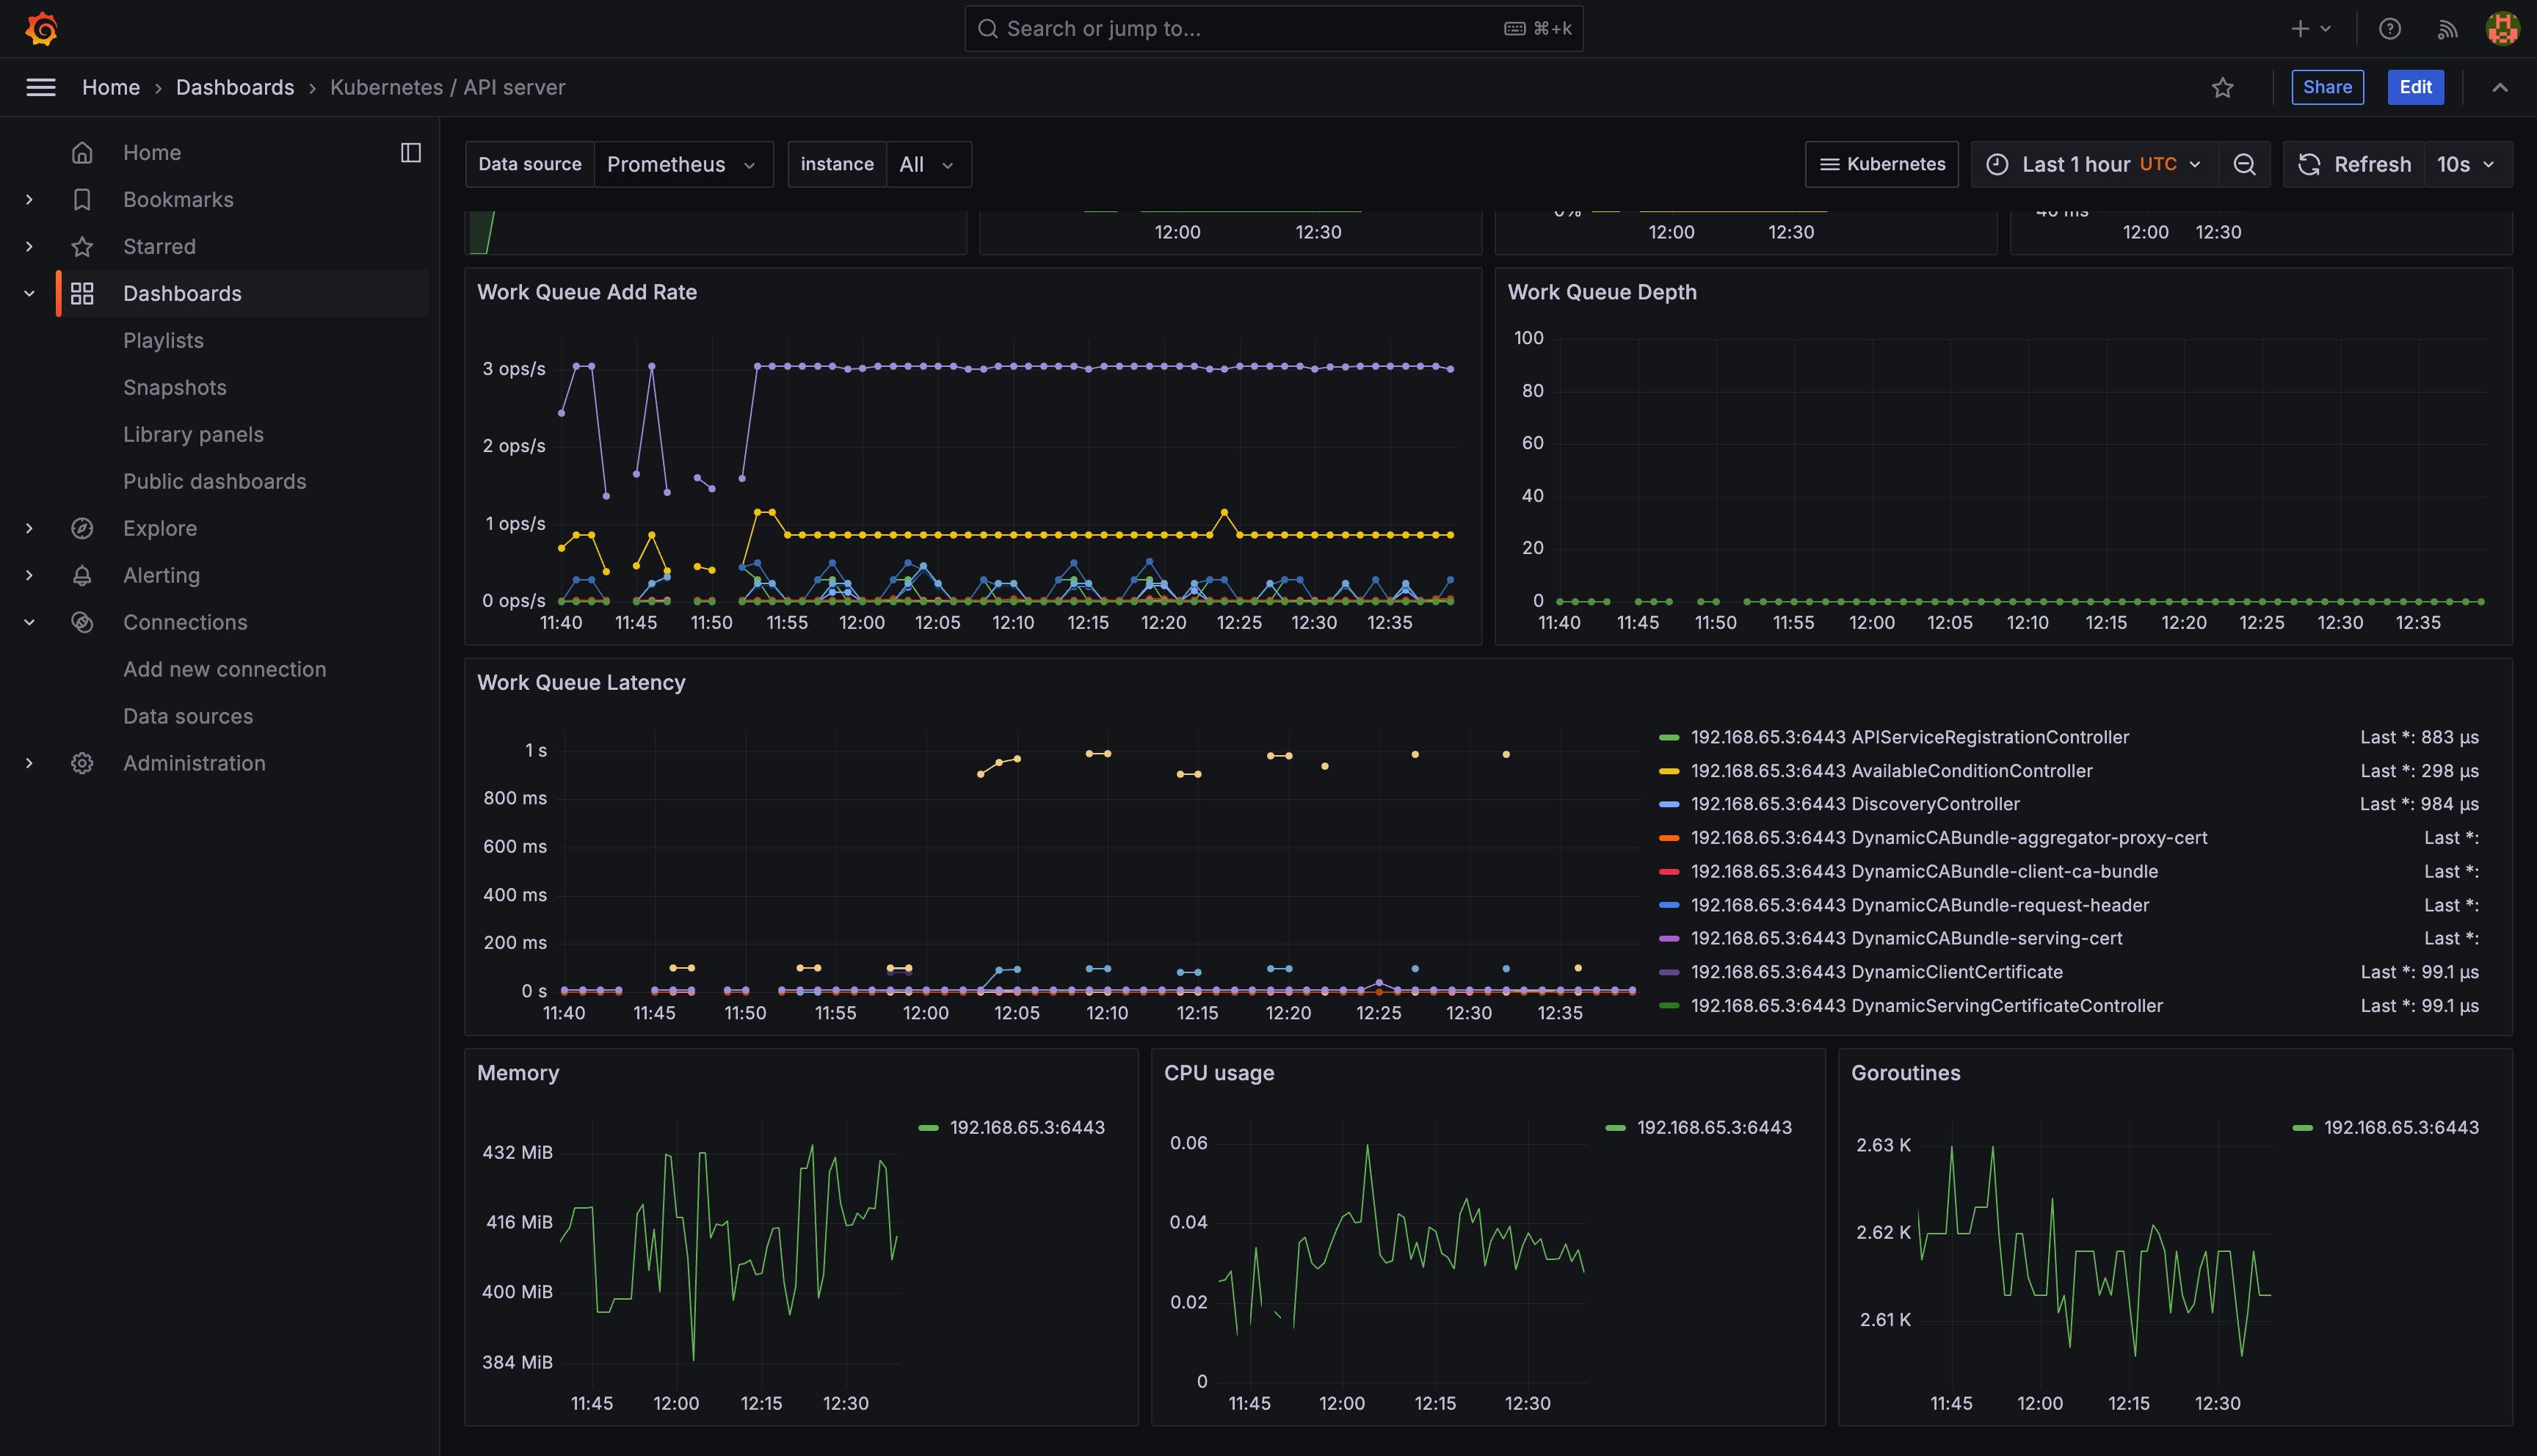
Task: Click the Goroutines legend color swatch
Action: click(x=2302, y=1128)
